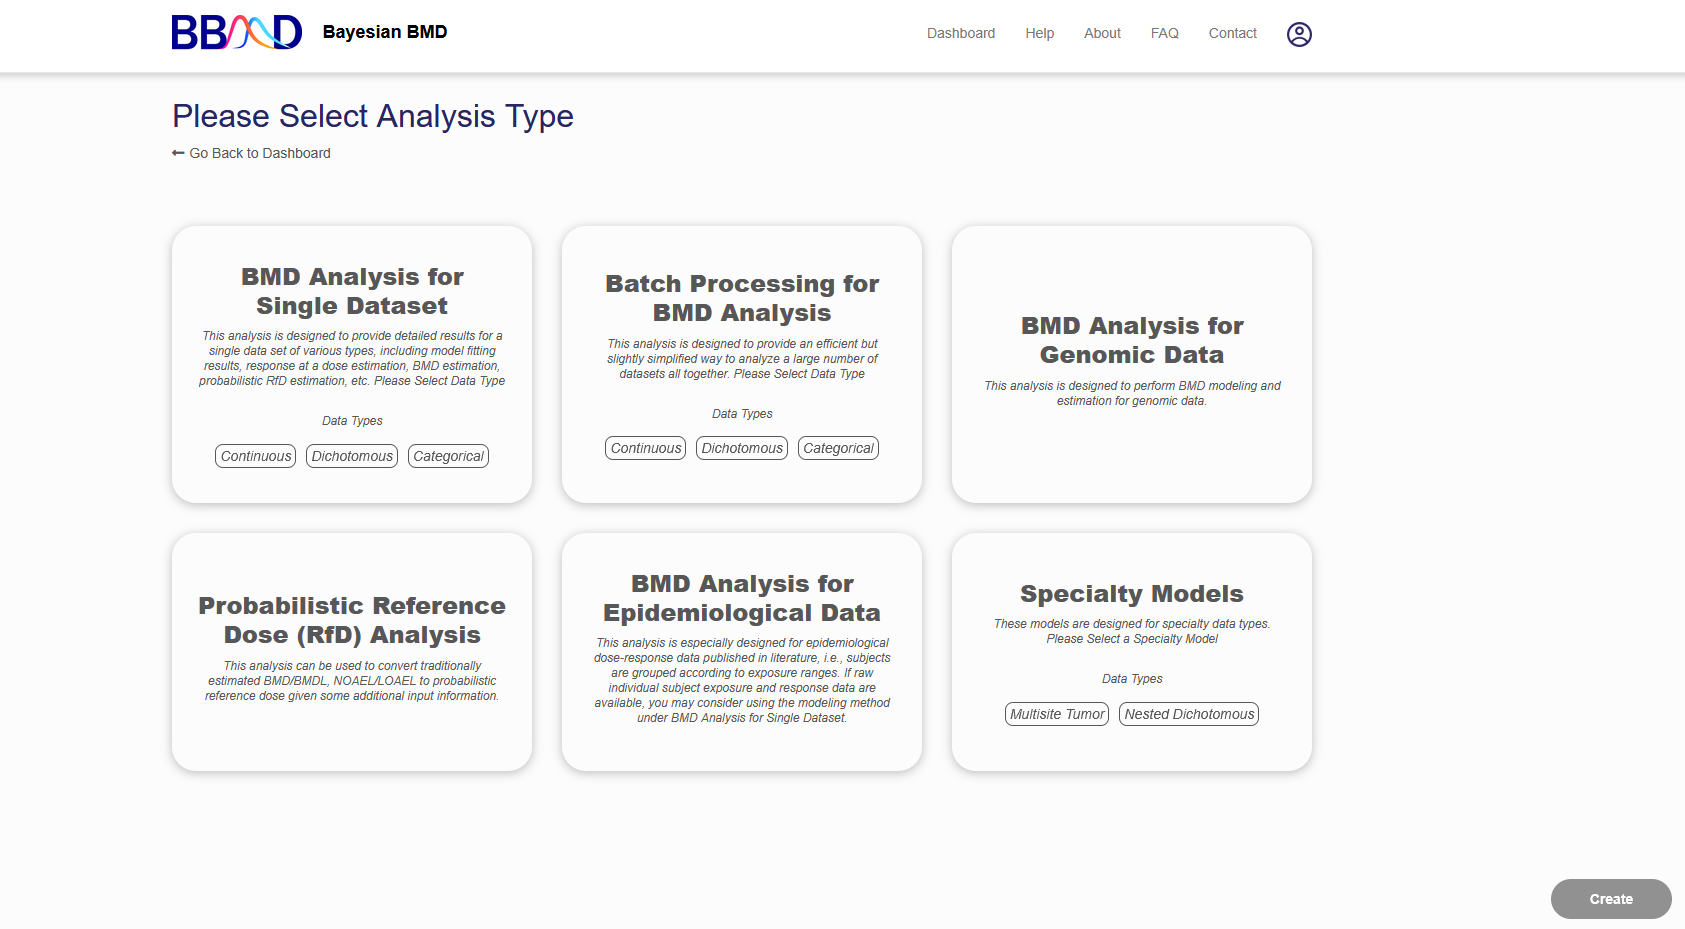The image size is (1685, 929).
Task: Select Continuous under Batch Processing
Action: pos(646,448)
